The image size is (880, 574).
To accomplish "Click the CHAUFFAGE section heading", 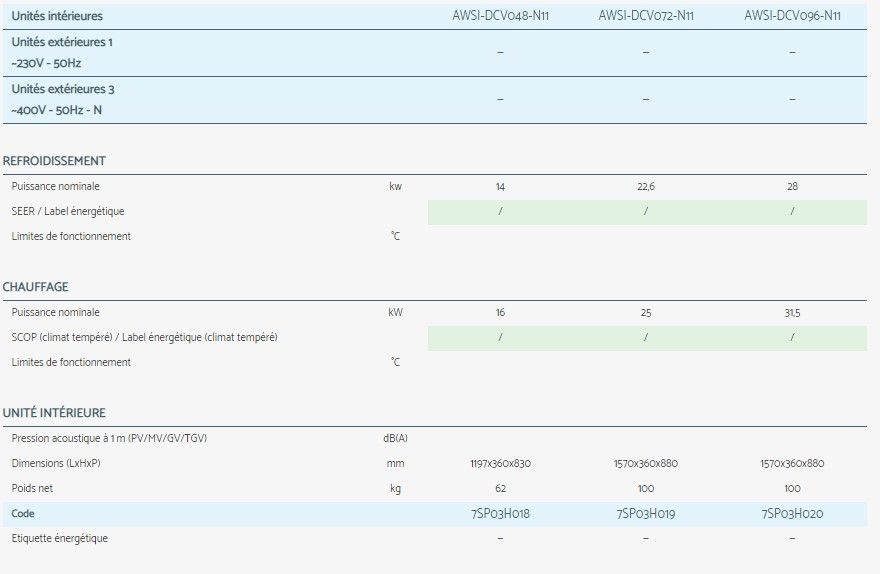I will click(x=35, y=287).
